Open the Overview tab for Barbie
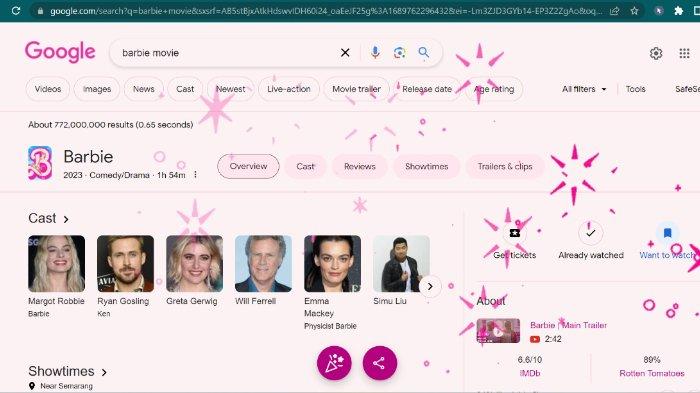The width and height of the screenshot is (700, 393). point(248,166)
